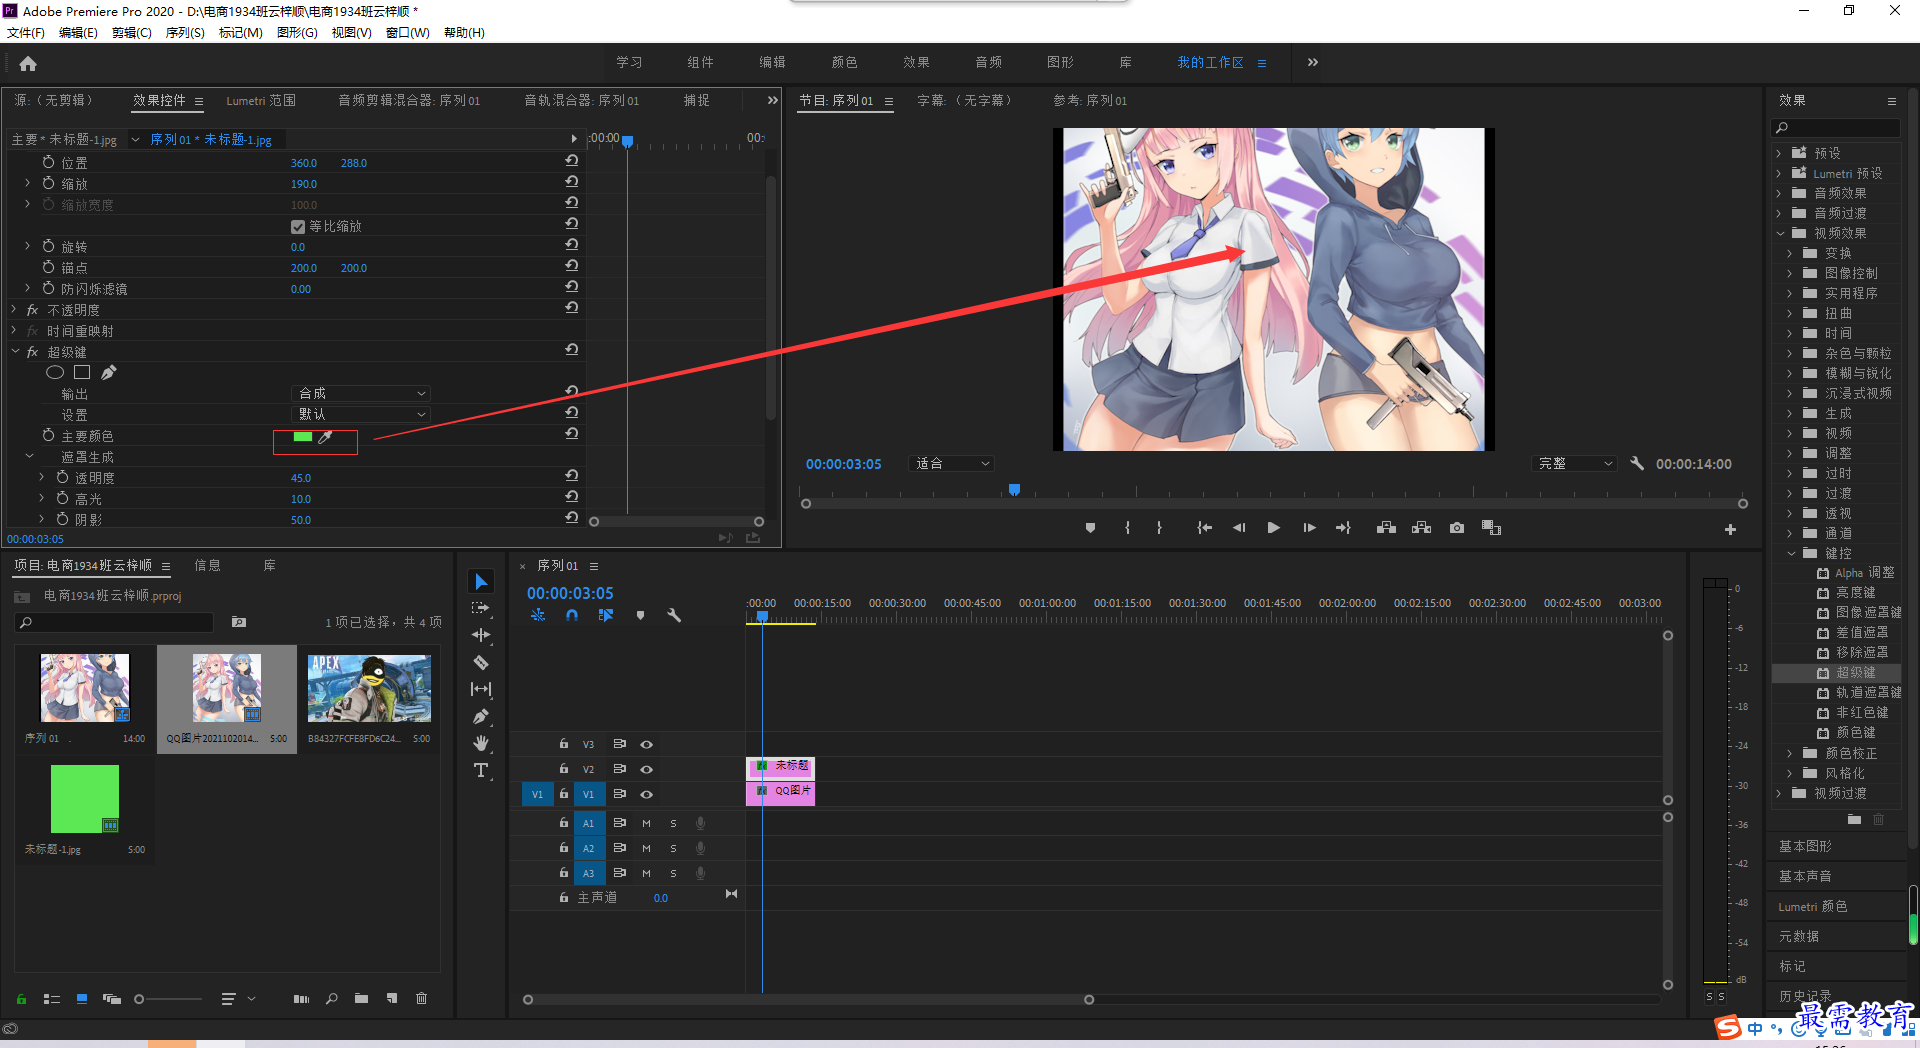Image resolution: width=1920 pixels, height=1048 pixels.
Task: Expand the 不透明度 effect section
Action: click(14, 310)
